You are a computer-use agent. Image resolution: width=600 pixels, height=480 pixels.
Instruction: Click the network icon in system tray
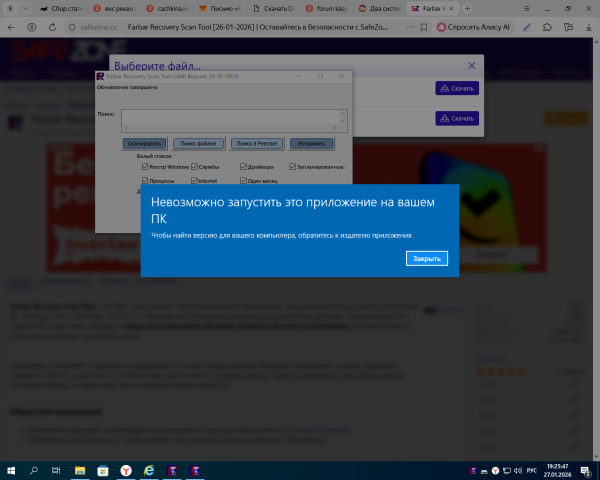tap(507, 471)
